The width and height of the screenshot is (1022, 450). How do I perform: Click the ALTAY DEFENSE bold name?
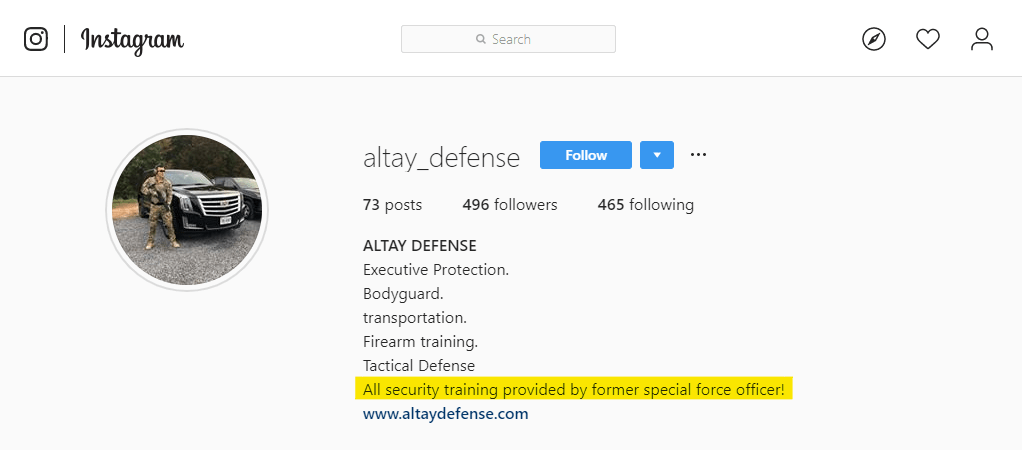[420, 246]
